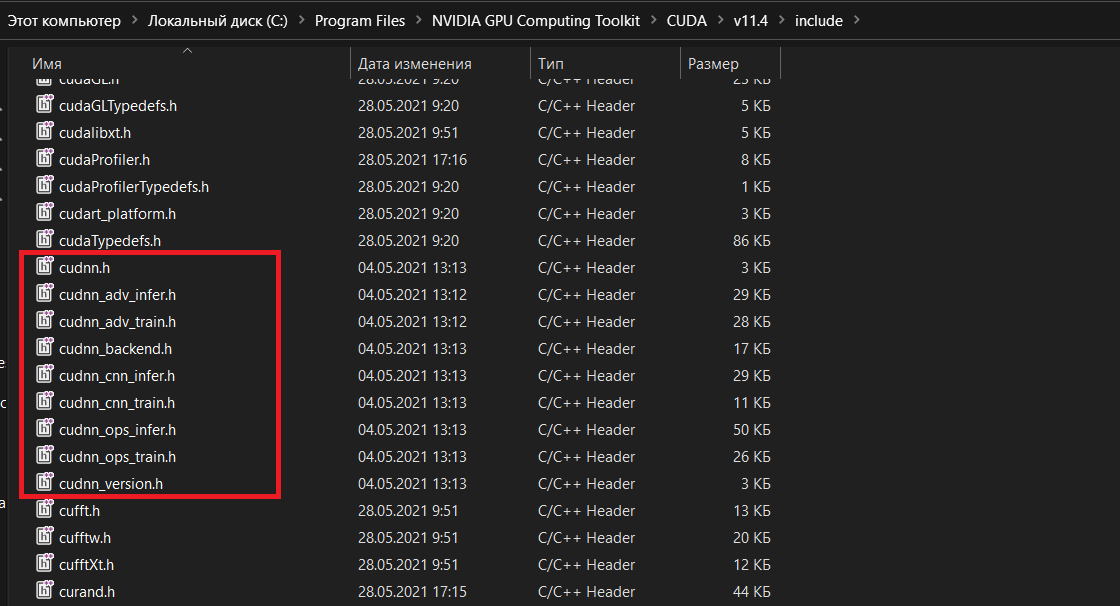1120x606 pixels.
Task: Navigate to Локальный диск (C:) breadcrumb
Action: [217, 21]
